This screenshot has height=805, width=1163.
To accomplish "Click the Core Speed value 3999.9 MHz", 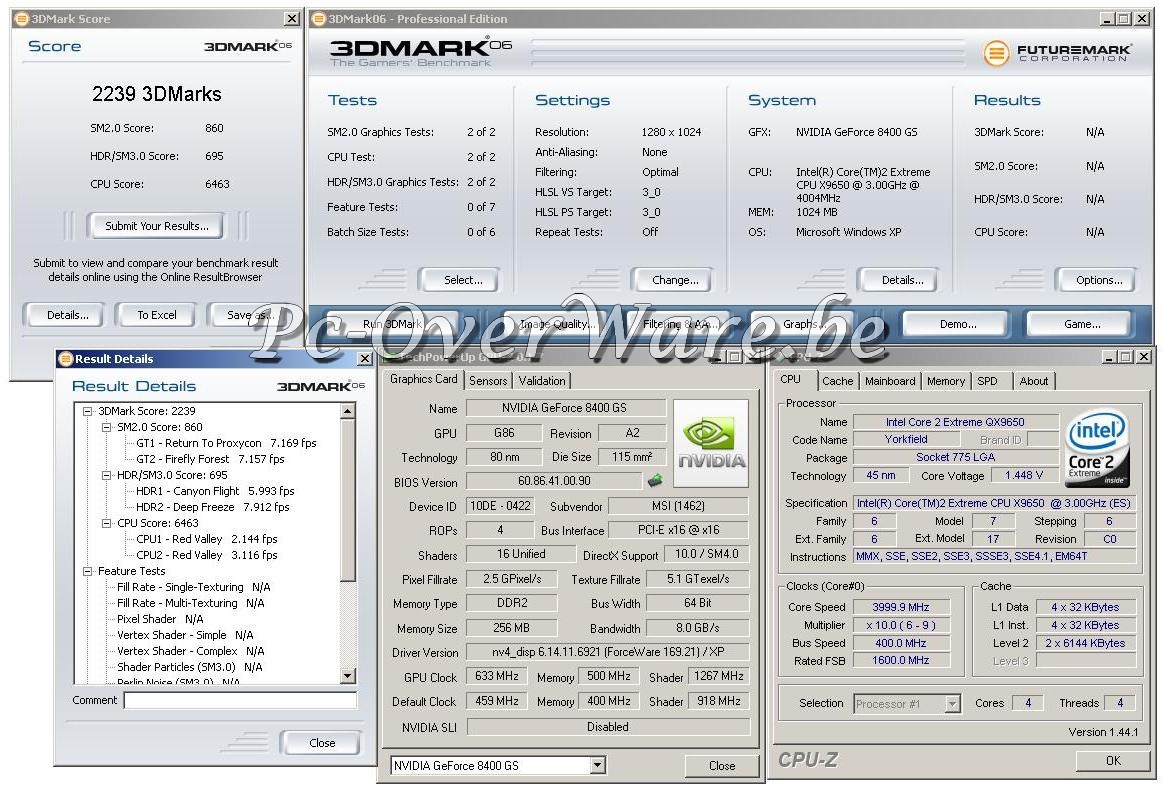I will pos(900,607).
